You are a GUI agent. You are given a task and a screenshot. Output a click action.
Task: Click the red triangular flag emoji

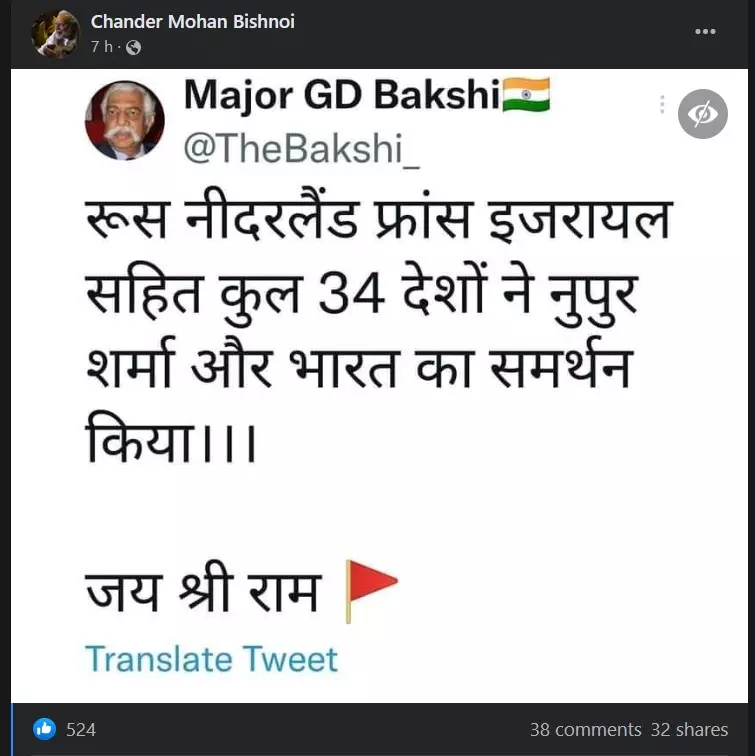click(x=371, y=591)
